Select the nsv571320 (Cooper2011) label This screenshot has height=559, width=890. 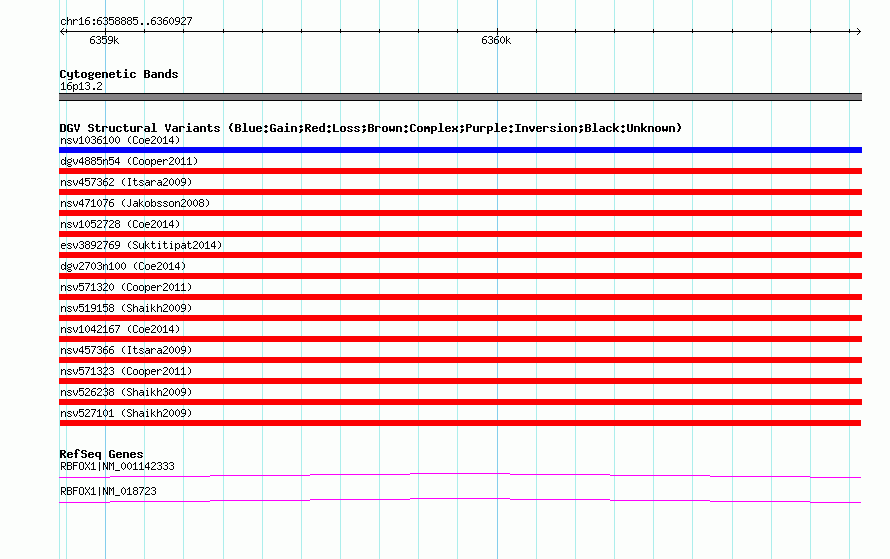126,287
